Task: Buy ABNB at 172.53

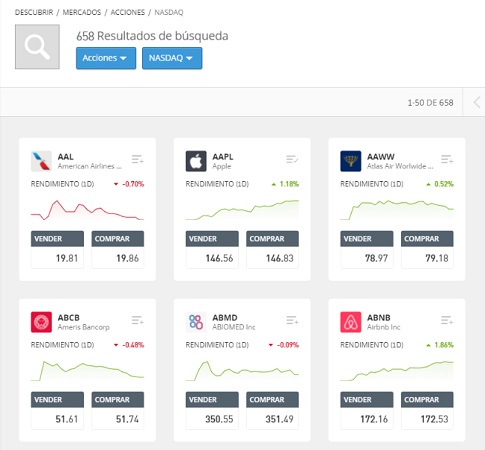Action: coord(427,410)
